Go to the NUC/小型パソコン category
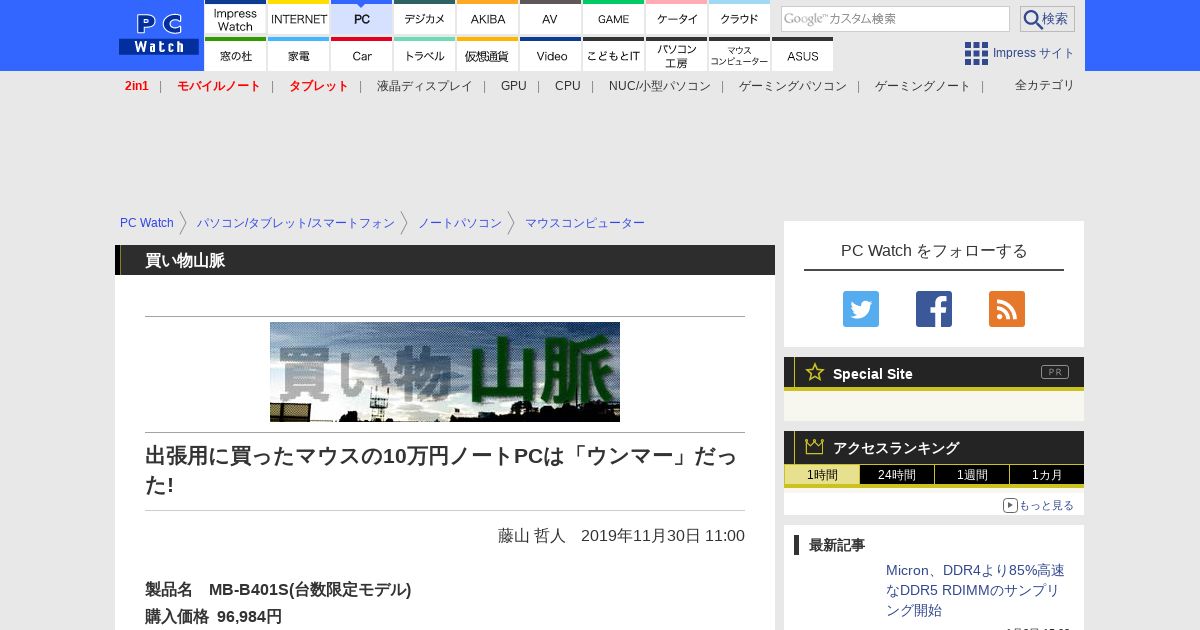1200x630 pixels. point(660,86)
